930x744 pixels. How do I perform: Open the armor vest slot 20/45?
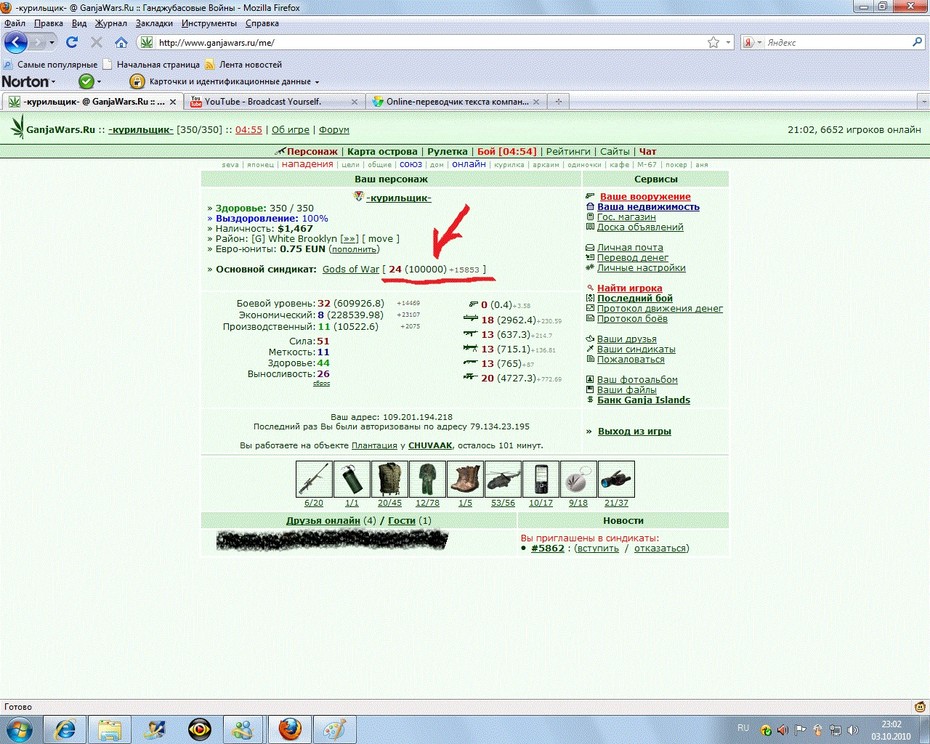(x=390, y=479)
